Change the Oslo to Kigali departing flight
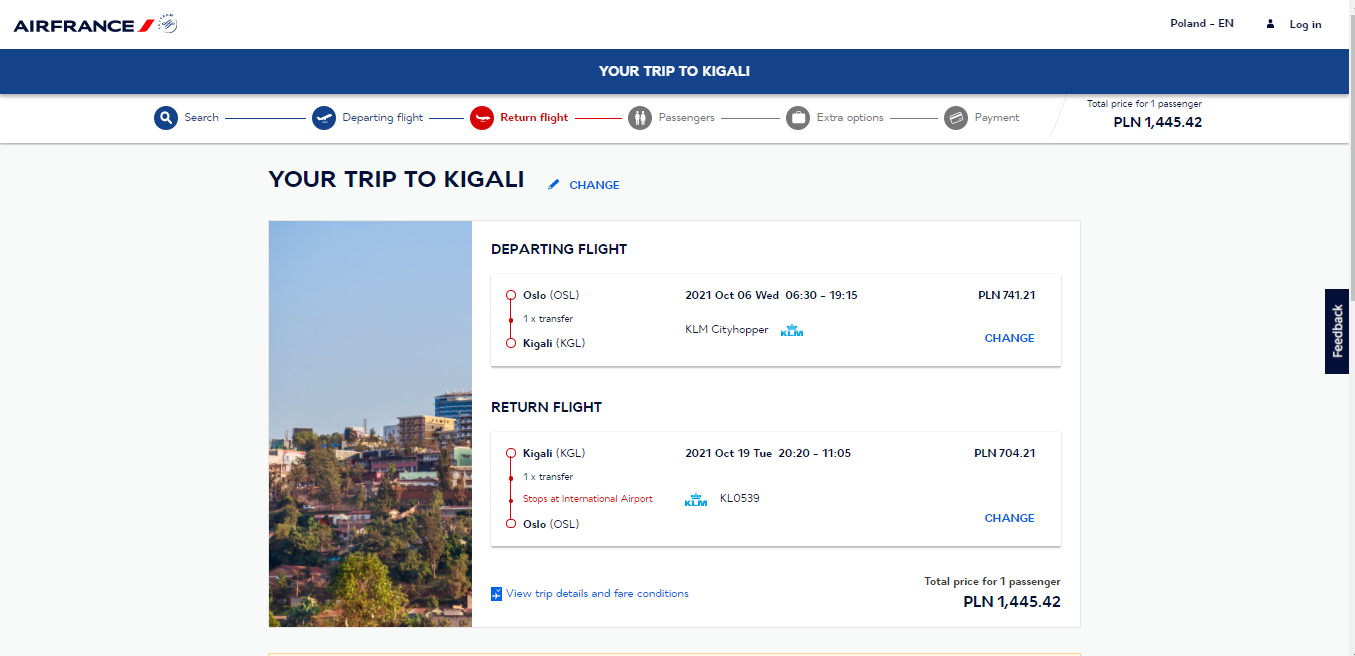 click(1009, 338)
